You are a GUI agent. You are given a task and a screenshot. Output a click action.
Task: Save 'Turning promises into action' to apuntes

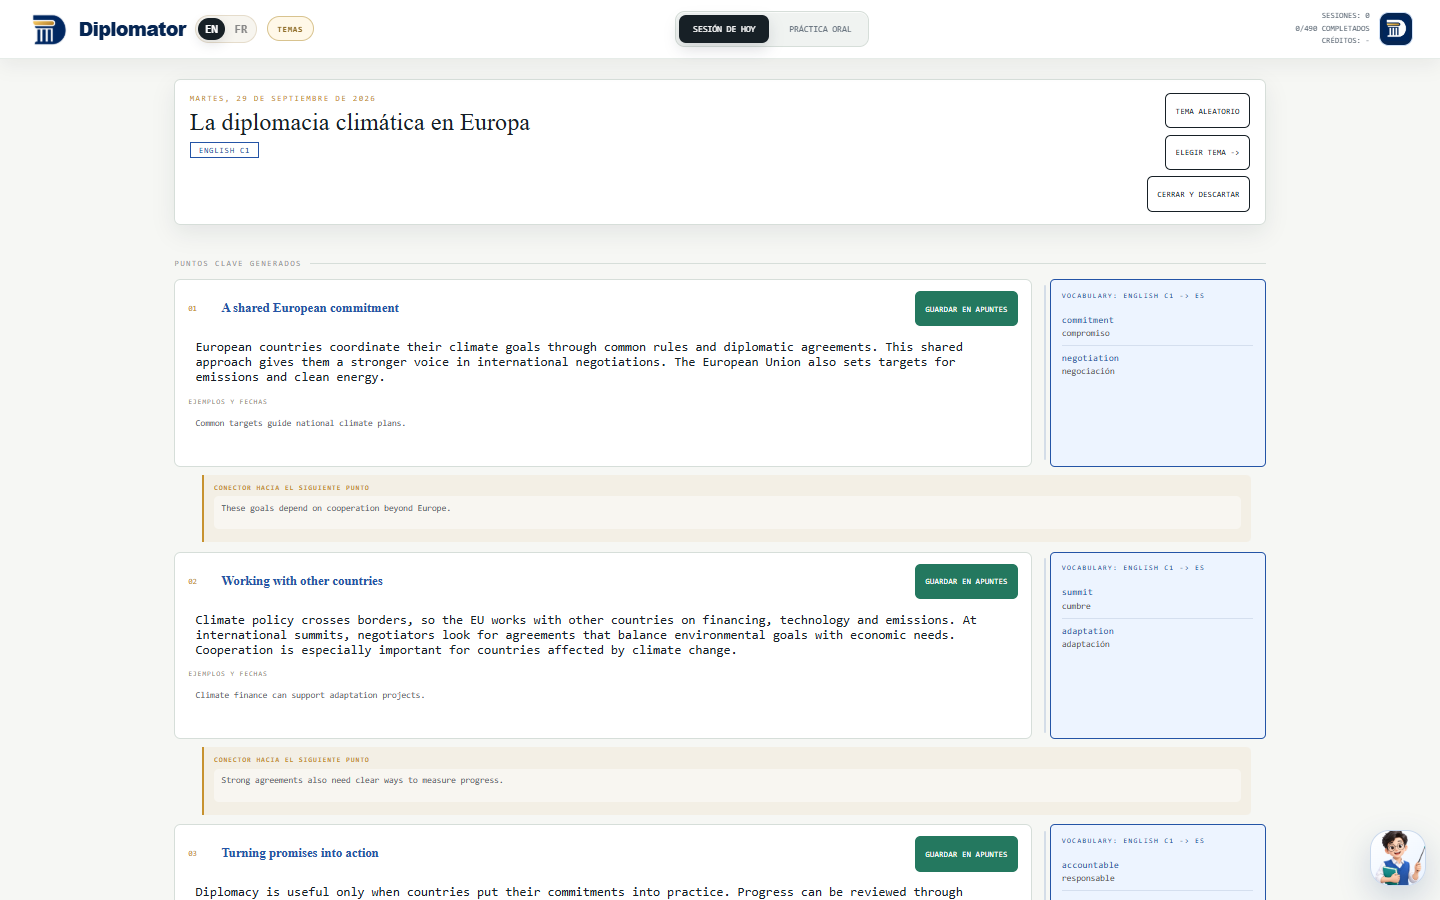[966, 854]
